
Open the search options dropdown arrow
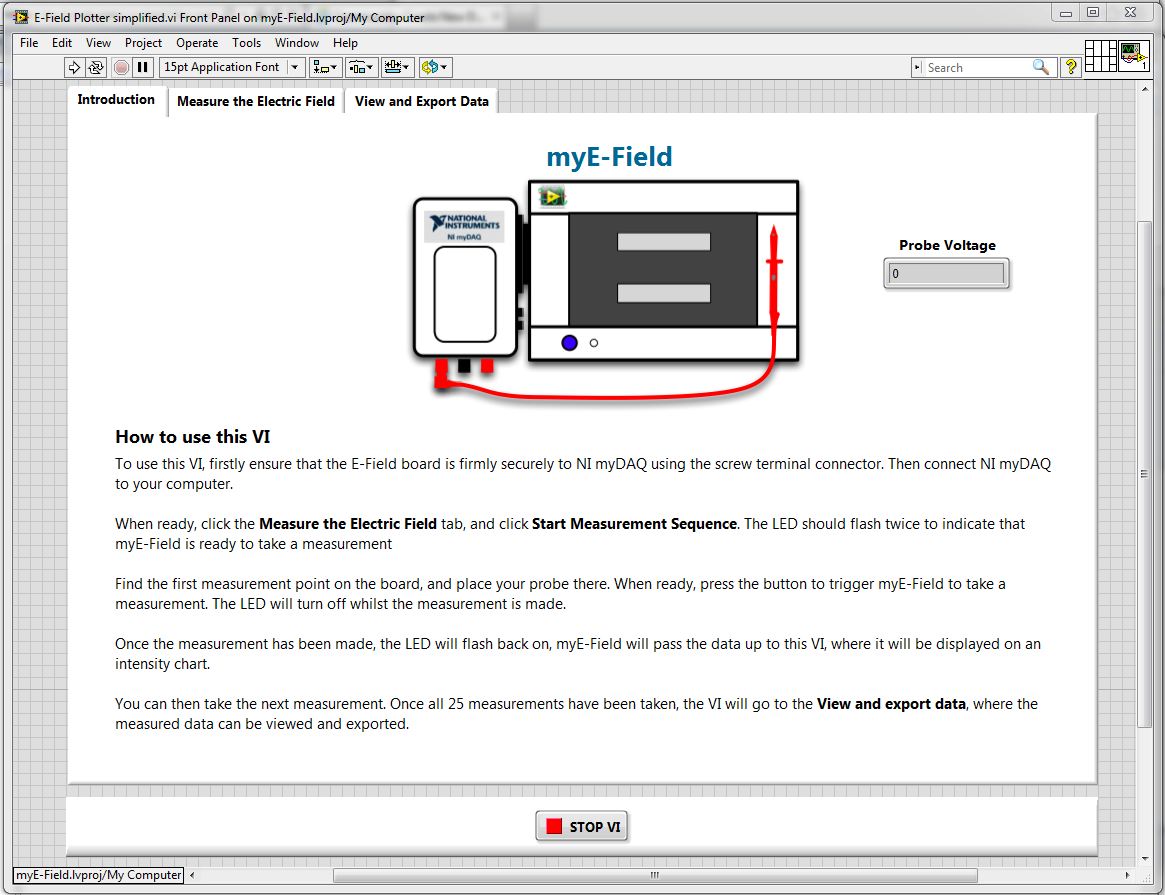pos(917,68)
